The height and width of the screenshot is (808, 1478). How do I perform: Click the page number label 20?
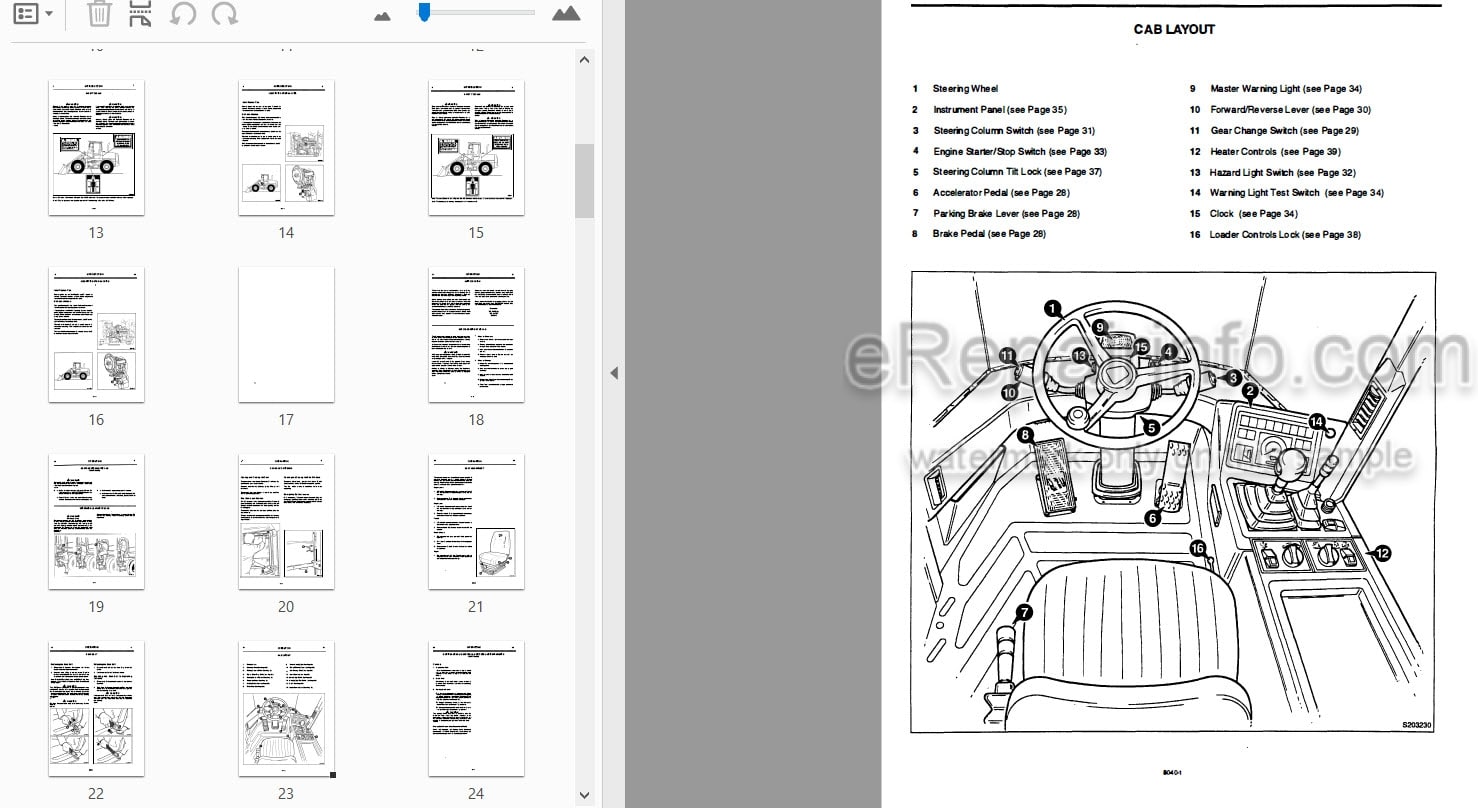pyautogui.click(x=286, y=606)
